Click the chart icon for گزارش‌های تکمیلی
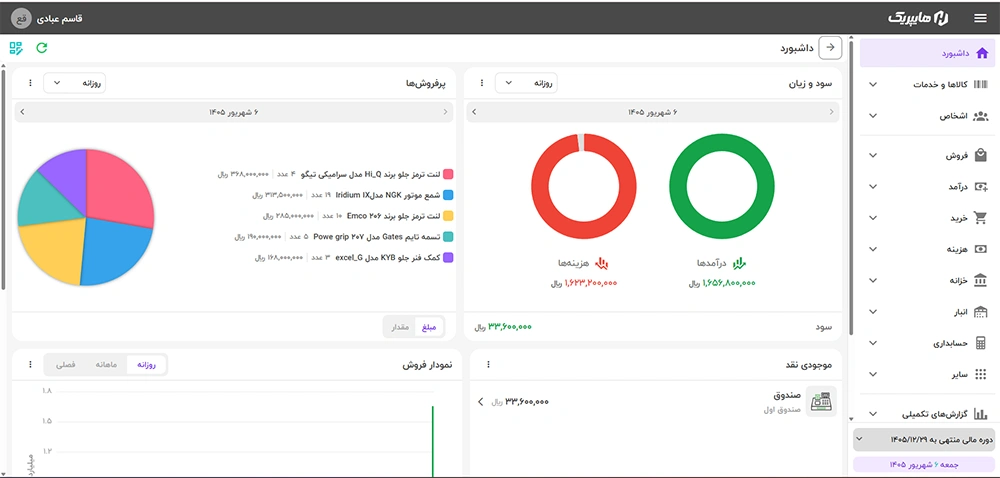This screenshot has width=1000, height=478. tap(981, 414)
